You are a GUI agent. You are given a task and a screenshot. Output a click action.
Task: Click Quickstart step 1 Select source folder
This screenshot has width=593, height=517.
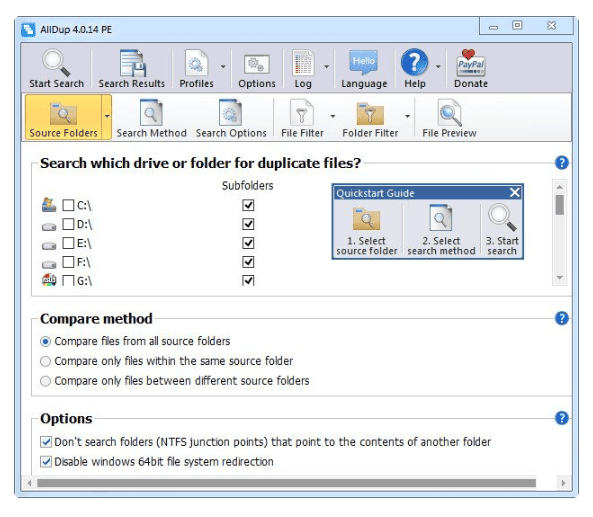(366, 230)
